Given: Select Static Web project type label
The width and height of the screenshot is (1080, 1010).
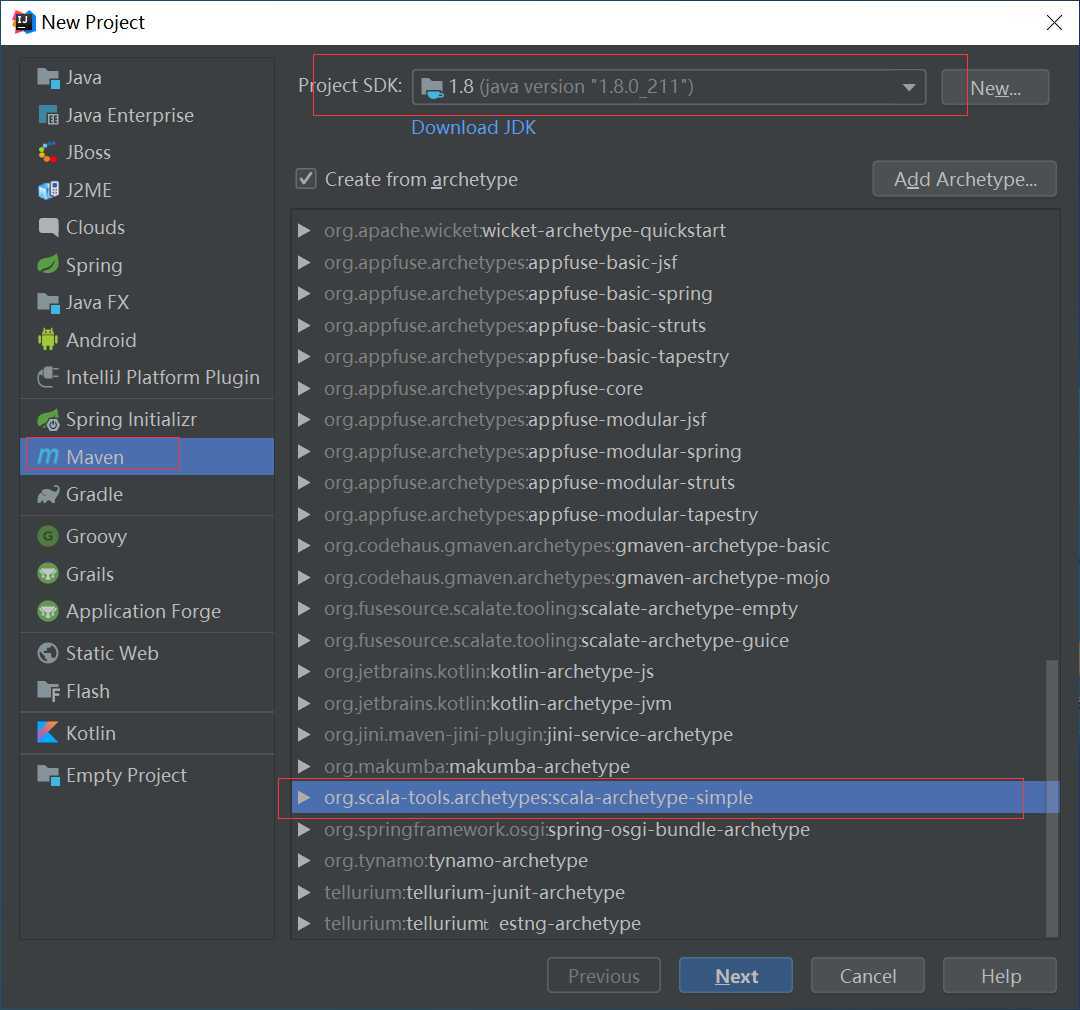Looking at the screenshot, I should (x=112, y=653).
